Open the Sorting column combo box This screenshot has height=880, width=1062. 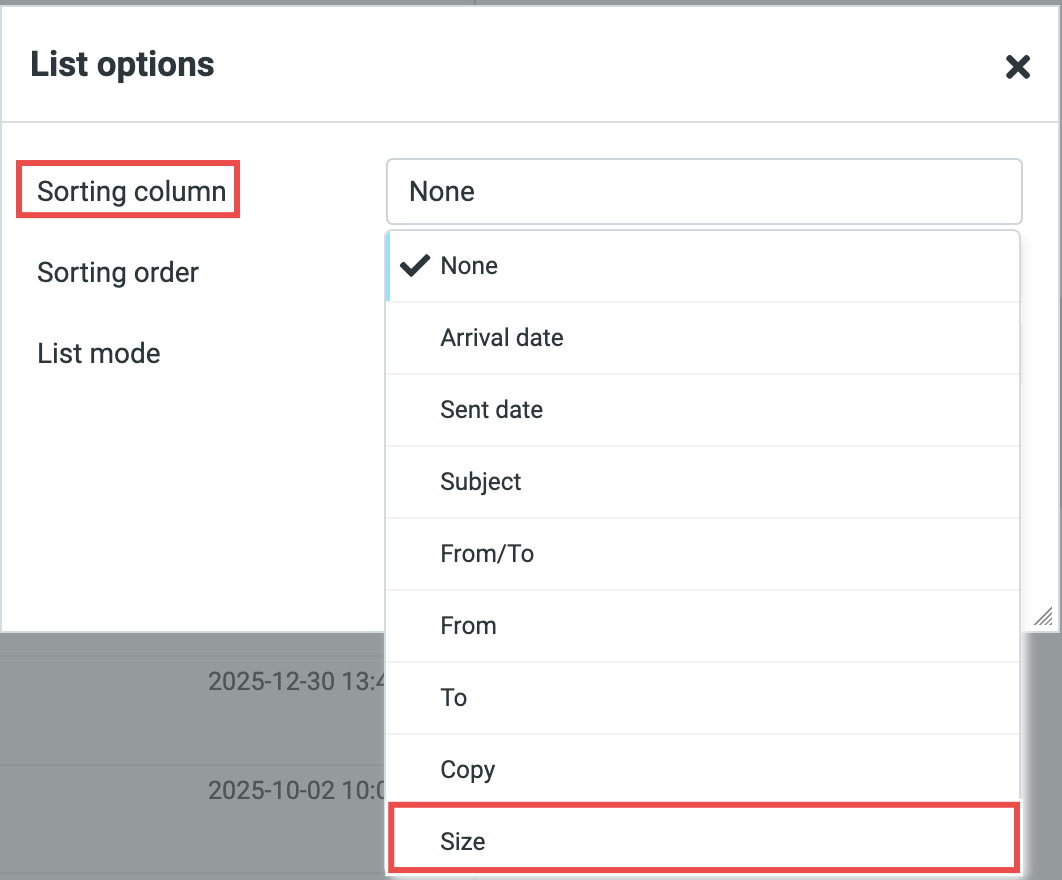click(x=703, y=191)
